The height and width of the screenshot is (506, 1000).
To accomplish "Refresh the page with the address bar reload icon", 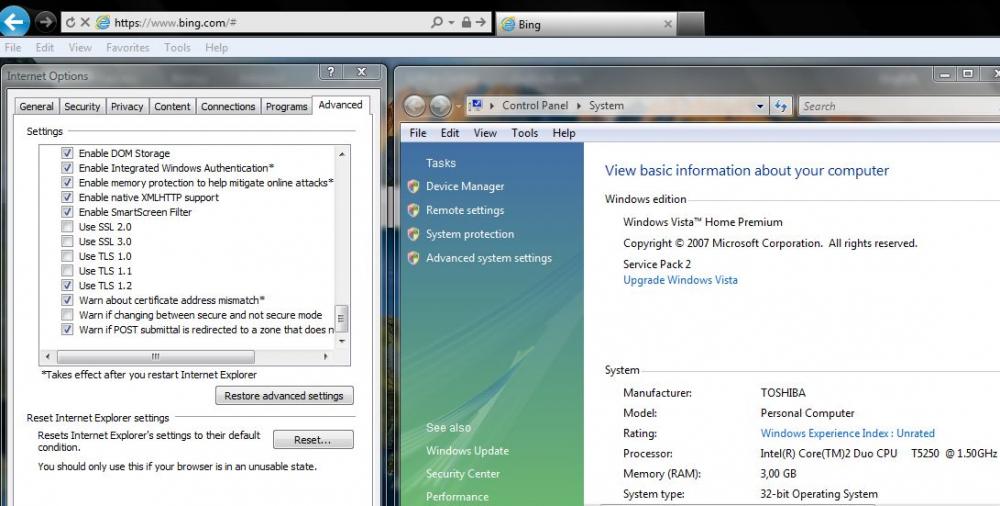I will pyautogui.click(x=70, y=23).
